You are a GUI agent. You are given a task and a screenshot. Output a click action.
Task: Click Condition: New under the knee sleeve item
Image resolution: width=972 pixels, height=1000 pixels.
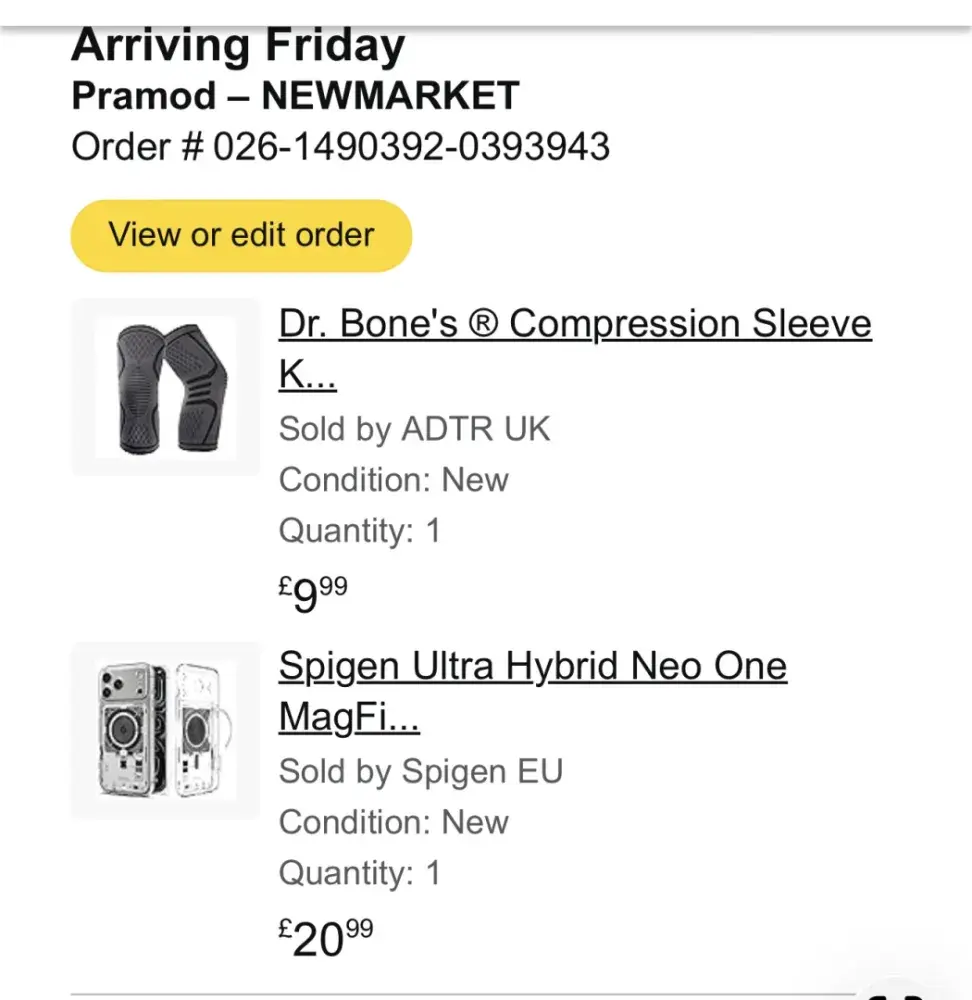pyautogui.click(x=393, y=480)
